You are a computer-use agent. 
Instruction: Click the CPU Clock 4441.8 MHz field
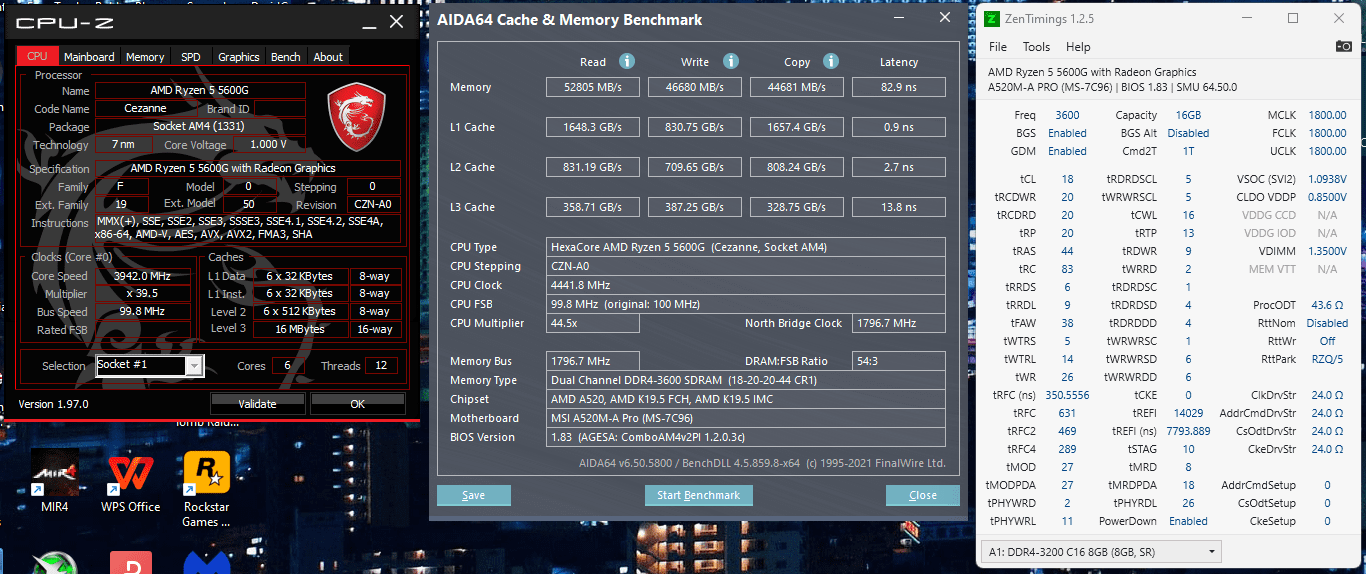pos(746,285)
